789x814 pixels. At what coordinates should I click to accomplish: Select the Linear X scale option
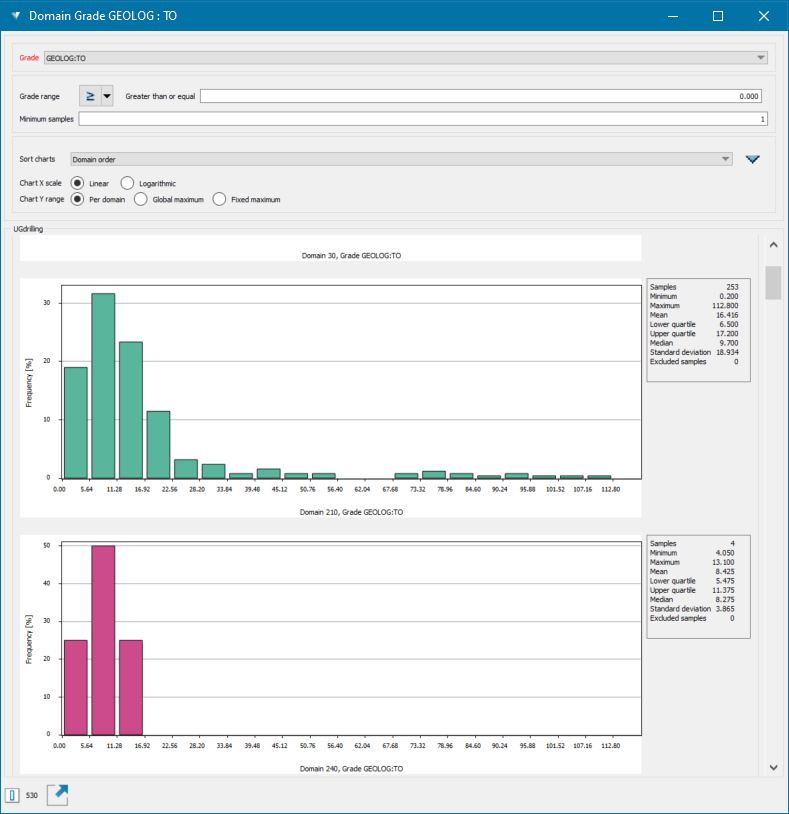click(77, 183)
